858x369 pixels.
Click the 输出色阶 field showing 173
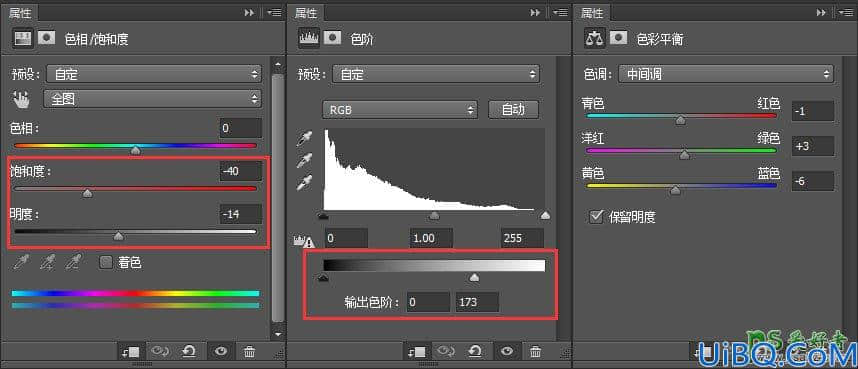pyautogui.click(x=477, y=302)
